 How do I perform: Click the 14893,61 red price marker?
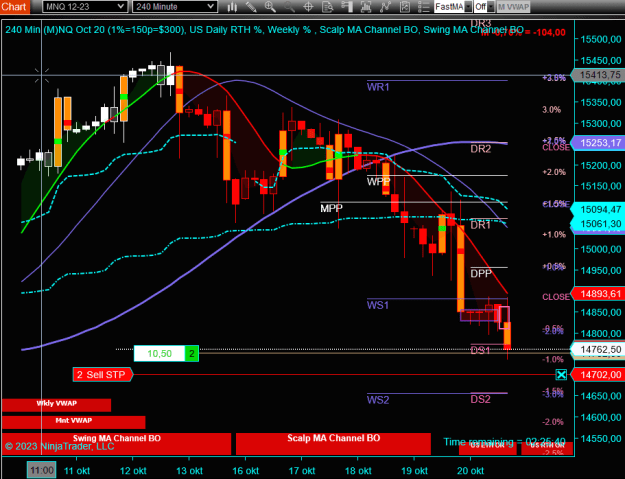(598, 294)
